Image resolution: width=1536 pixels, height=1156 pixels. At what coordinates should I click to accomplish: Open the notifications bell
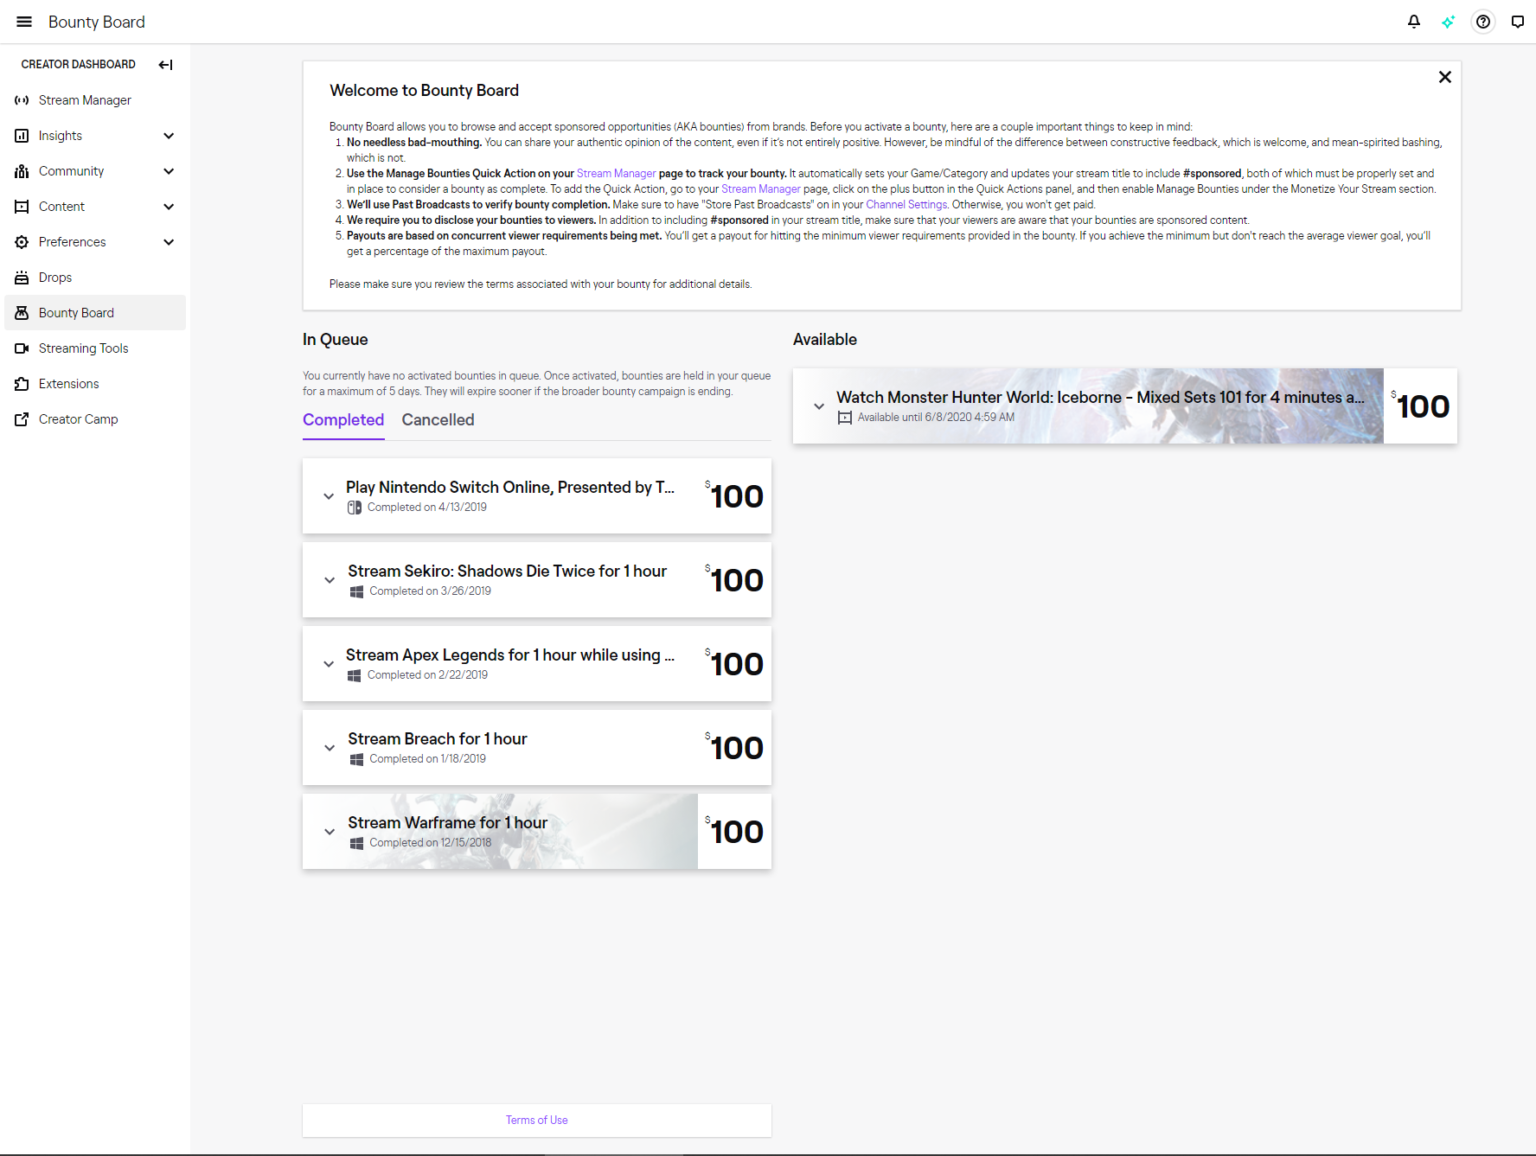(x=1413, y=21)
